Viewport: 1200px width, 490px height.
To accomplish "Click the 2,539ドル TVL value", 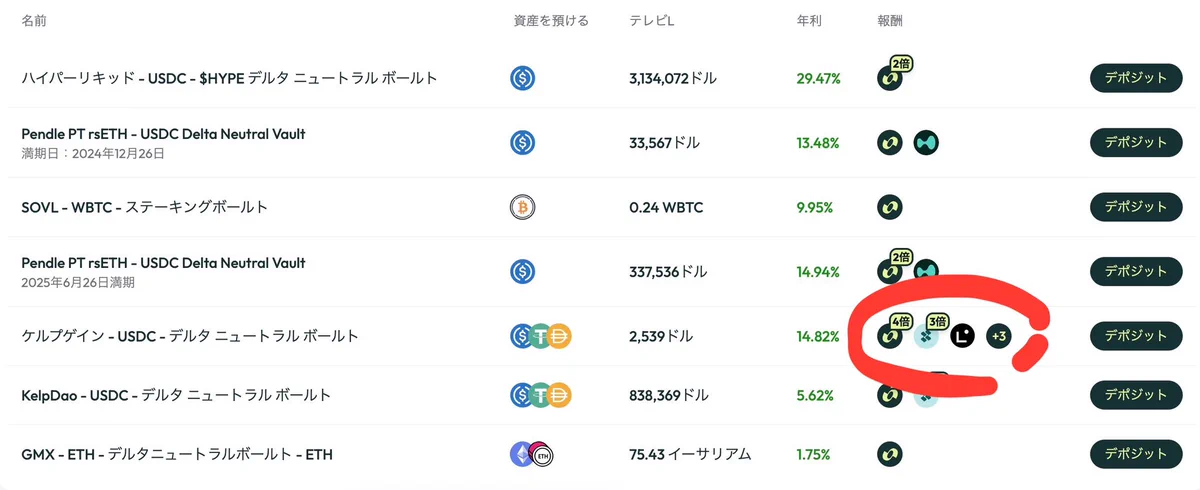I will [x=660, y=336].
